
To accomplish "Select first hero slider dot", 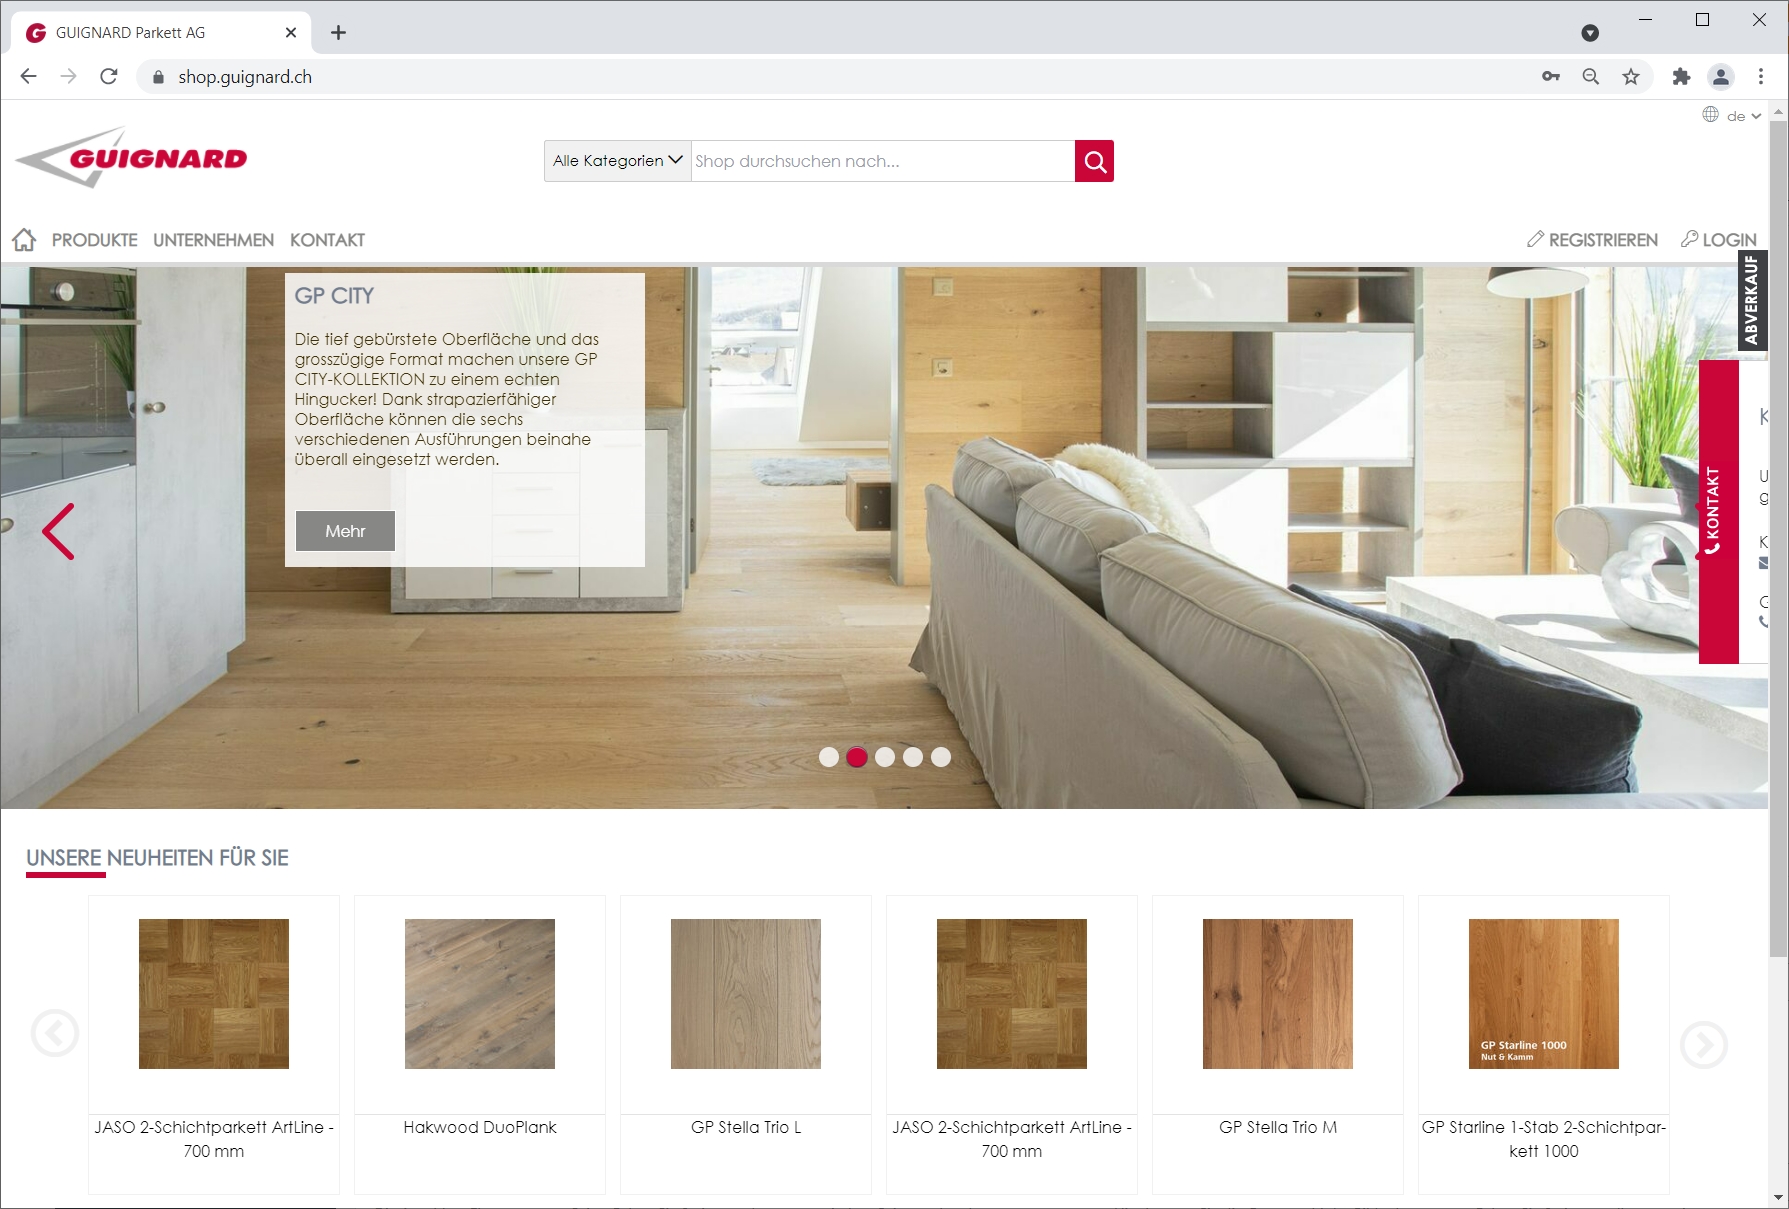I will [x=829, y=757].
